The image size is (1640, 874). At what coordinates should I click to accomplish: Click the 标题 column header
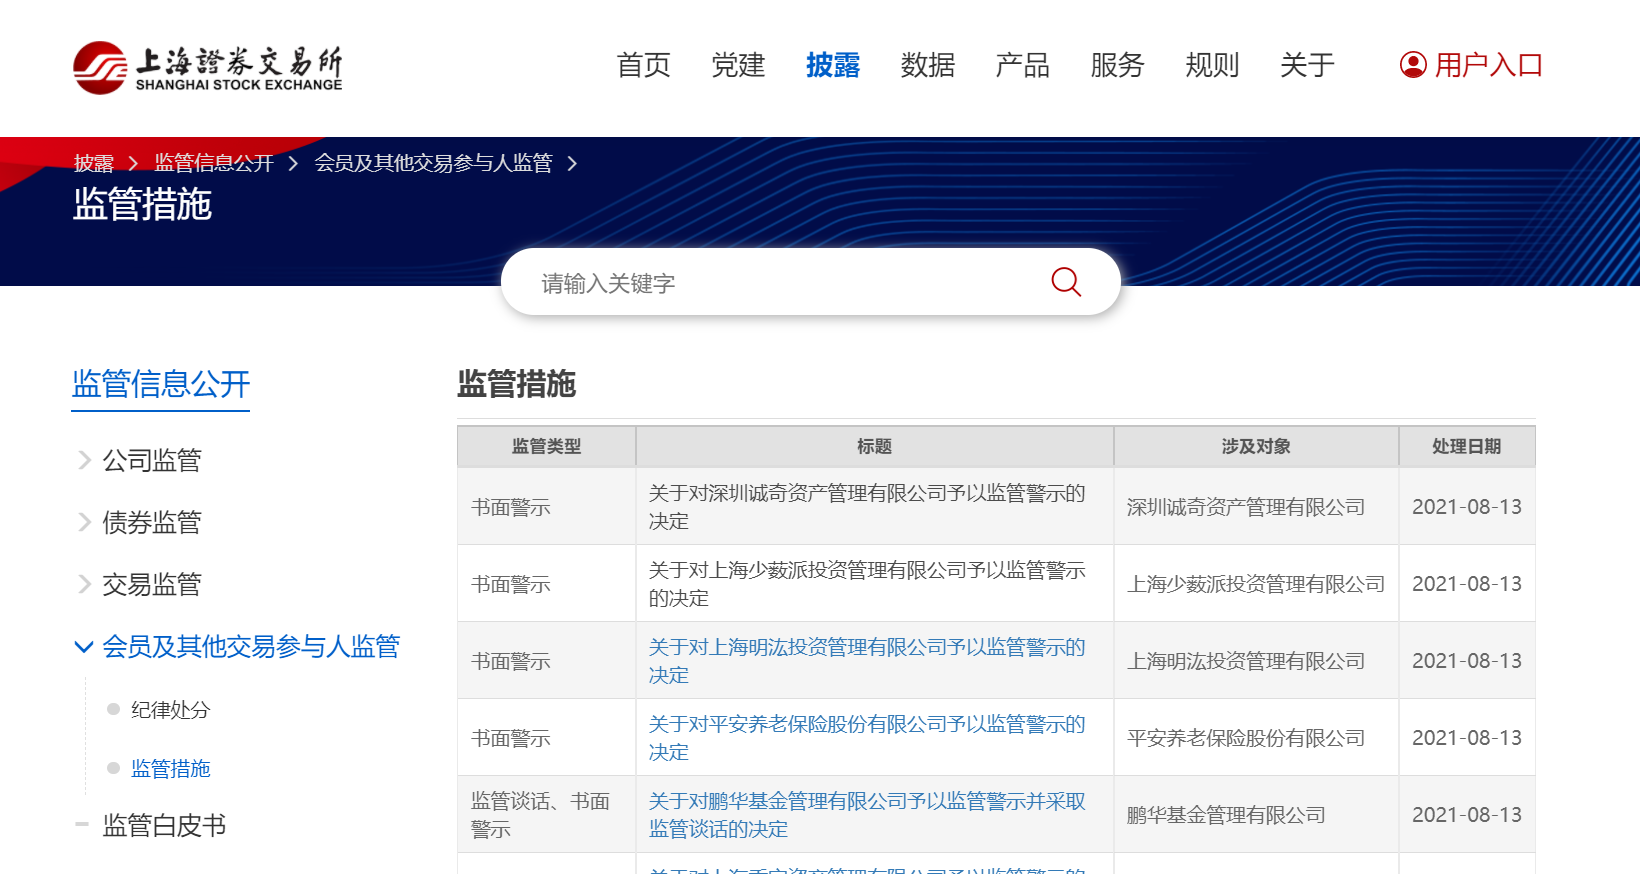click(875, 446)
